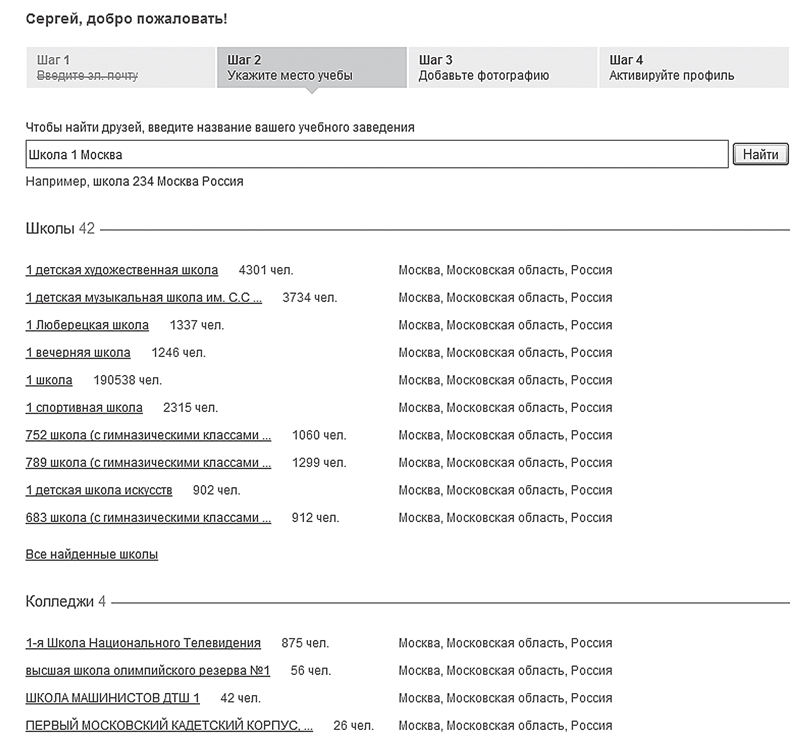Choose 752 школа с гимназическими классами
Viewport: 800px width, 747px height.
point(148,435)
